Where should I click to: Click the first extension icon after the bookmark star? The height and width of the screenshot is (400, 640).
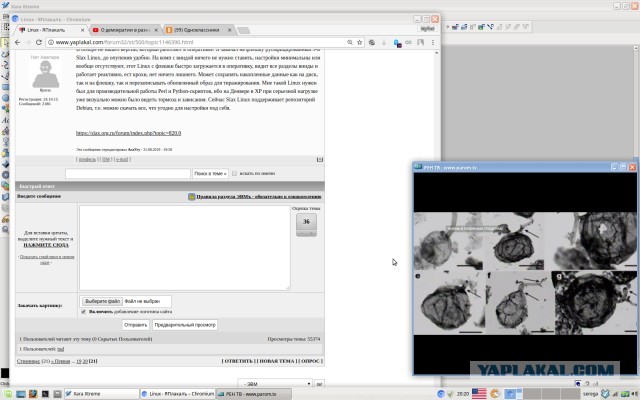(x=372, y=42)
